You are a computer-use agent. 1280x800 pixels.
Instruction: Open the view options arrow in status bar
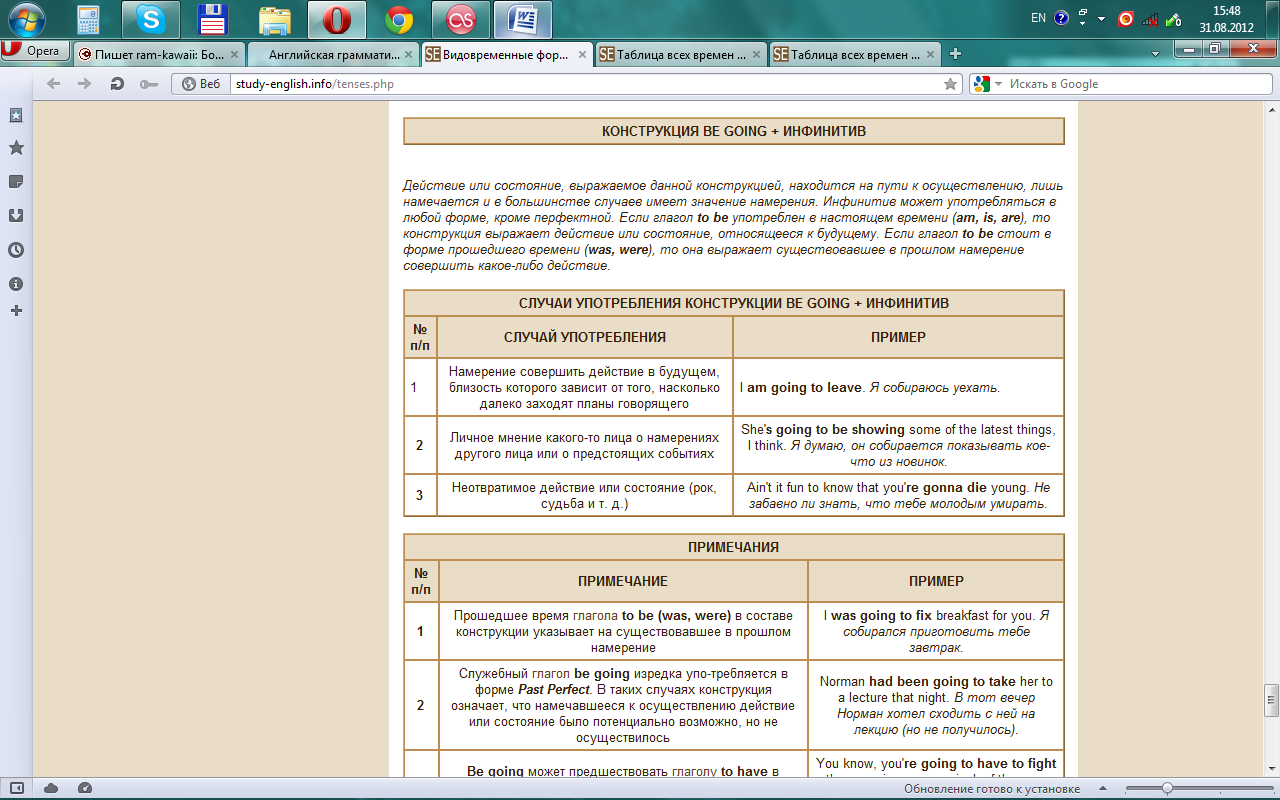[1101, 789]
